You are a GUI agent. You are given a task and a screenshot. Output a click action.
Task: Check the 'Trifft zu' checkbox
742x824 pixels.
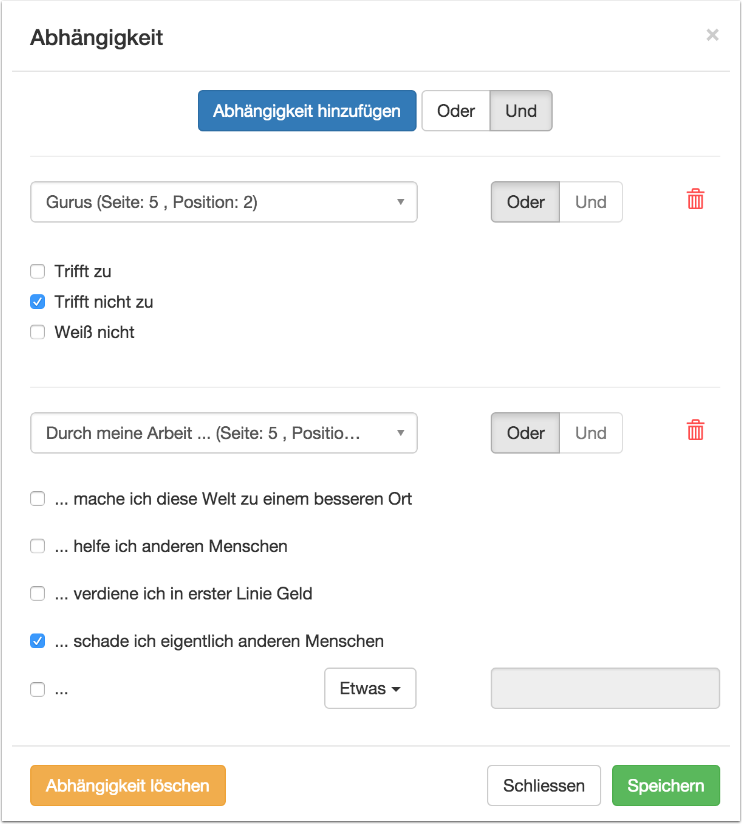[38, 271]
